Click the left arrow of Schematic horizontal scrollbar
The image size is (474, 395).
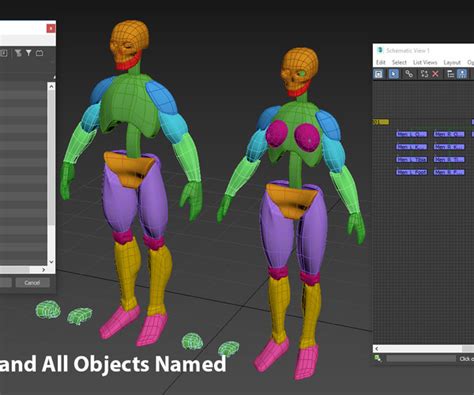[376, 349]
